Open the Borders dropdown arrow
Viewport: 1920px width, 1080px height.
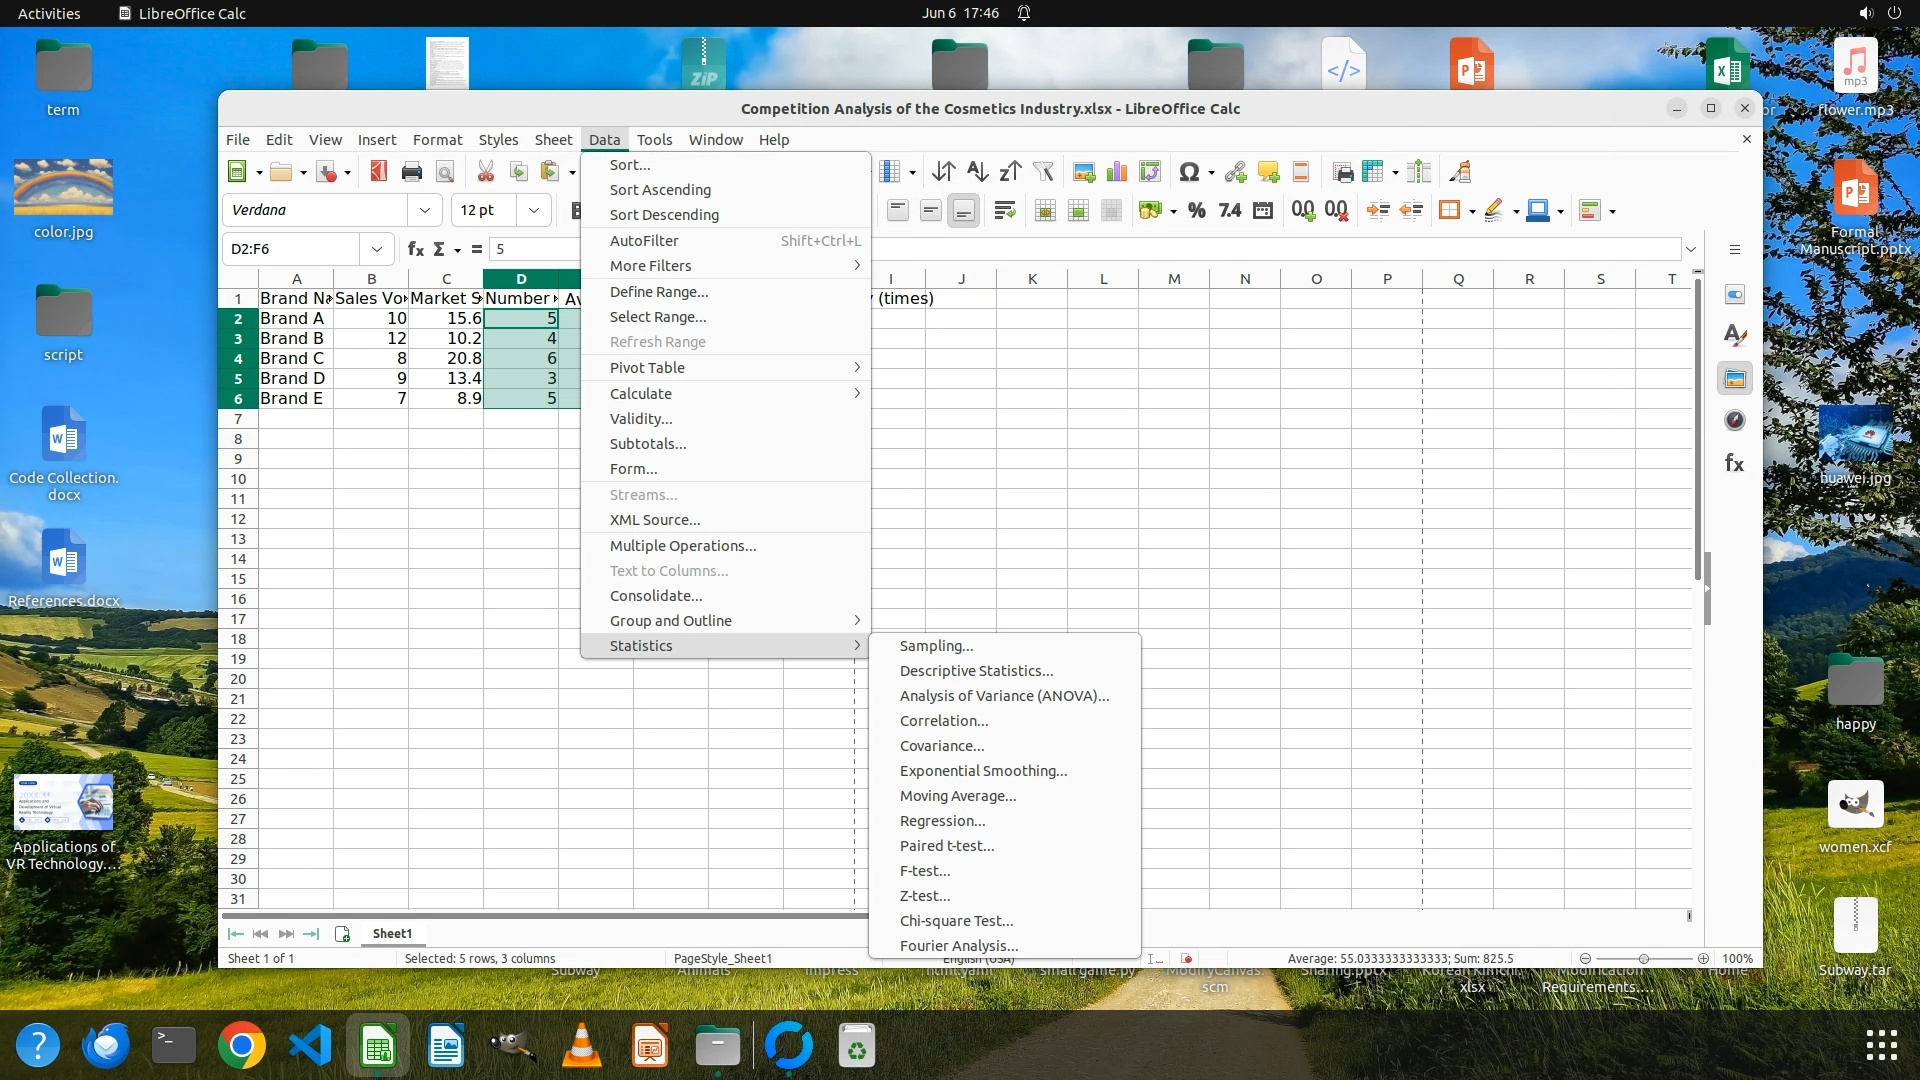tap(1472, 211)
